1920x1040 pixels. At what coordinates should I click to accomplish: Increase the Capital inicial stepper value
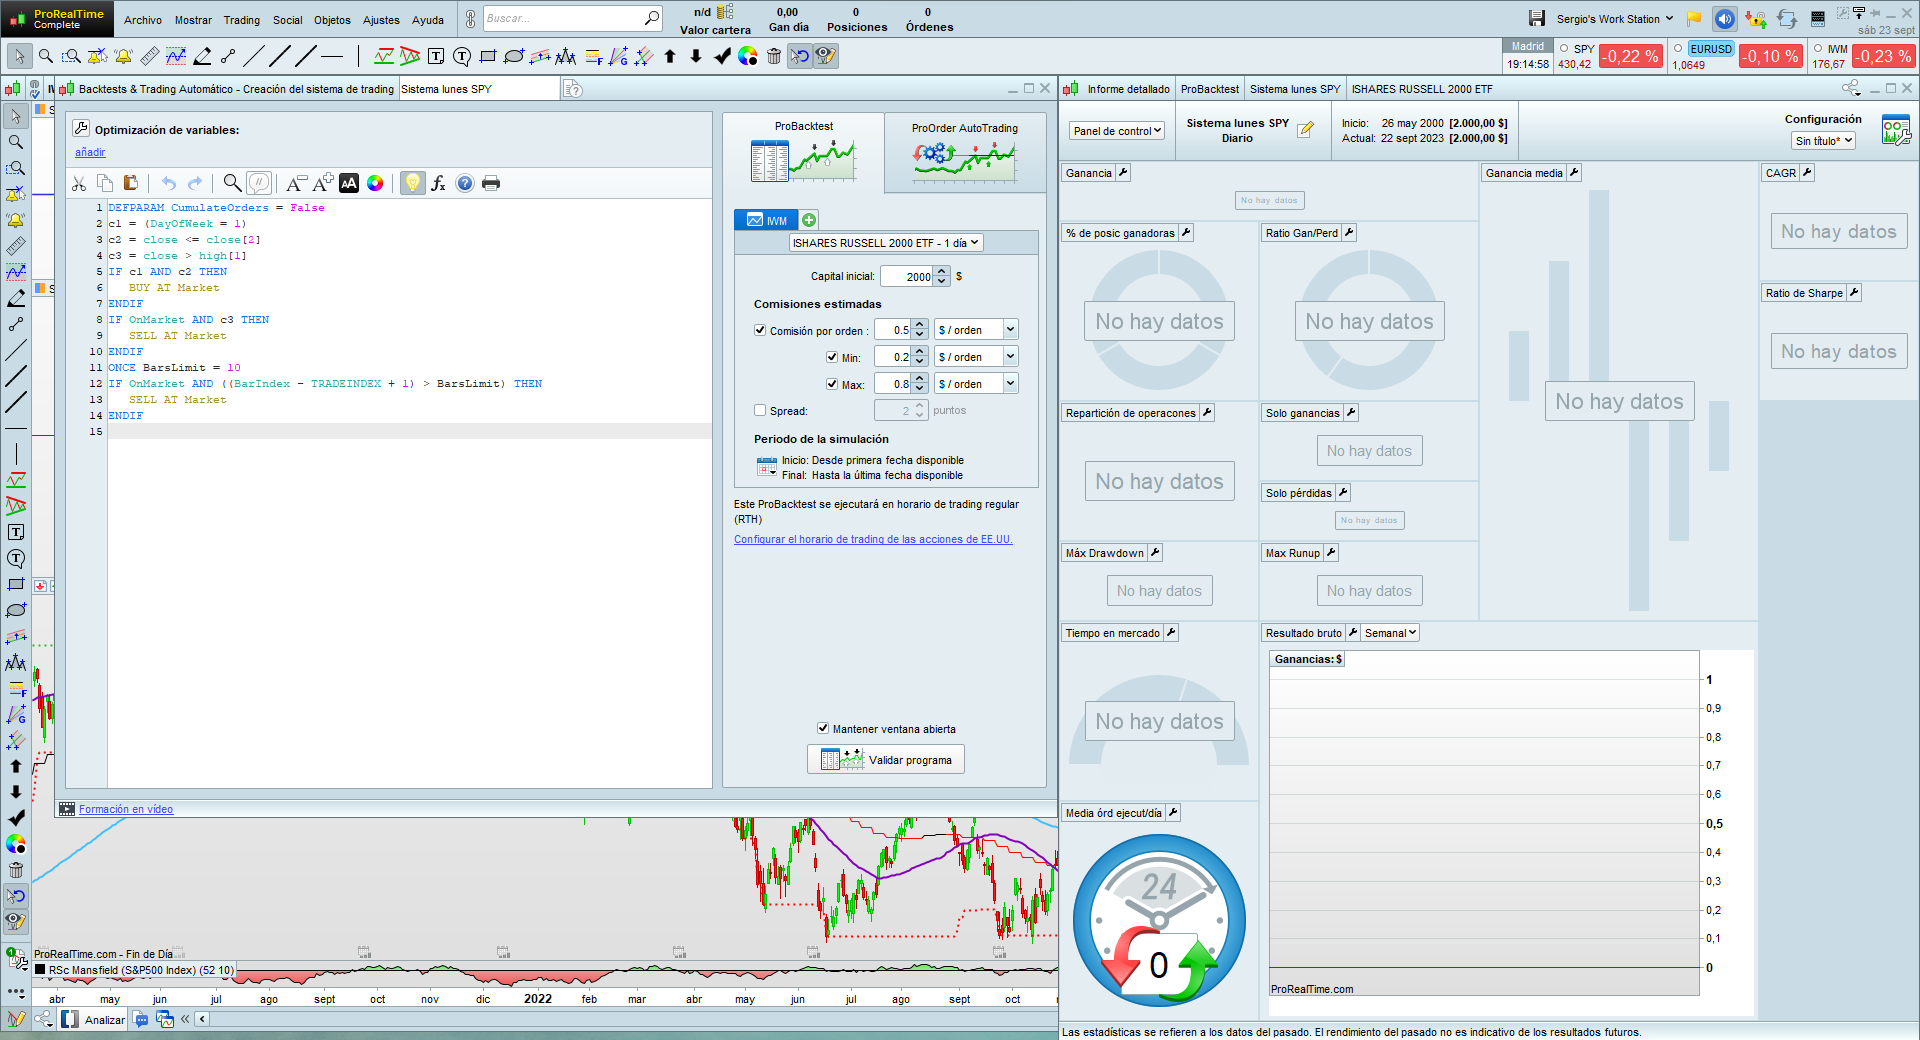pos(942,272)
